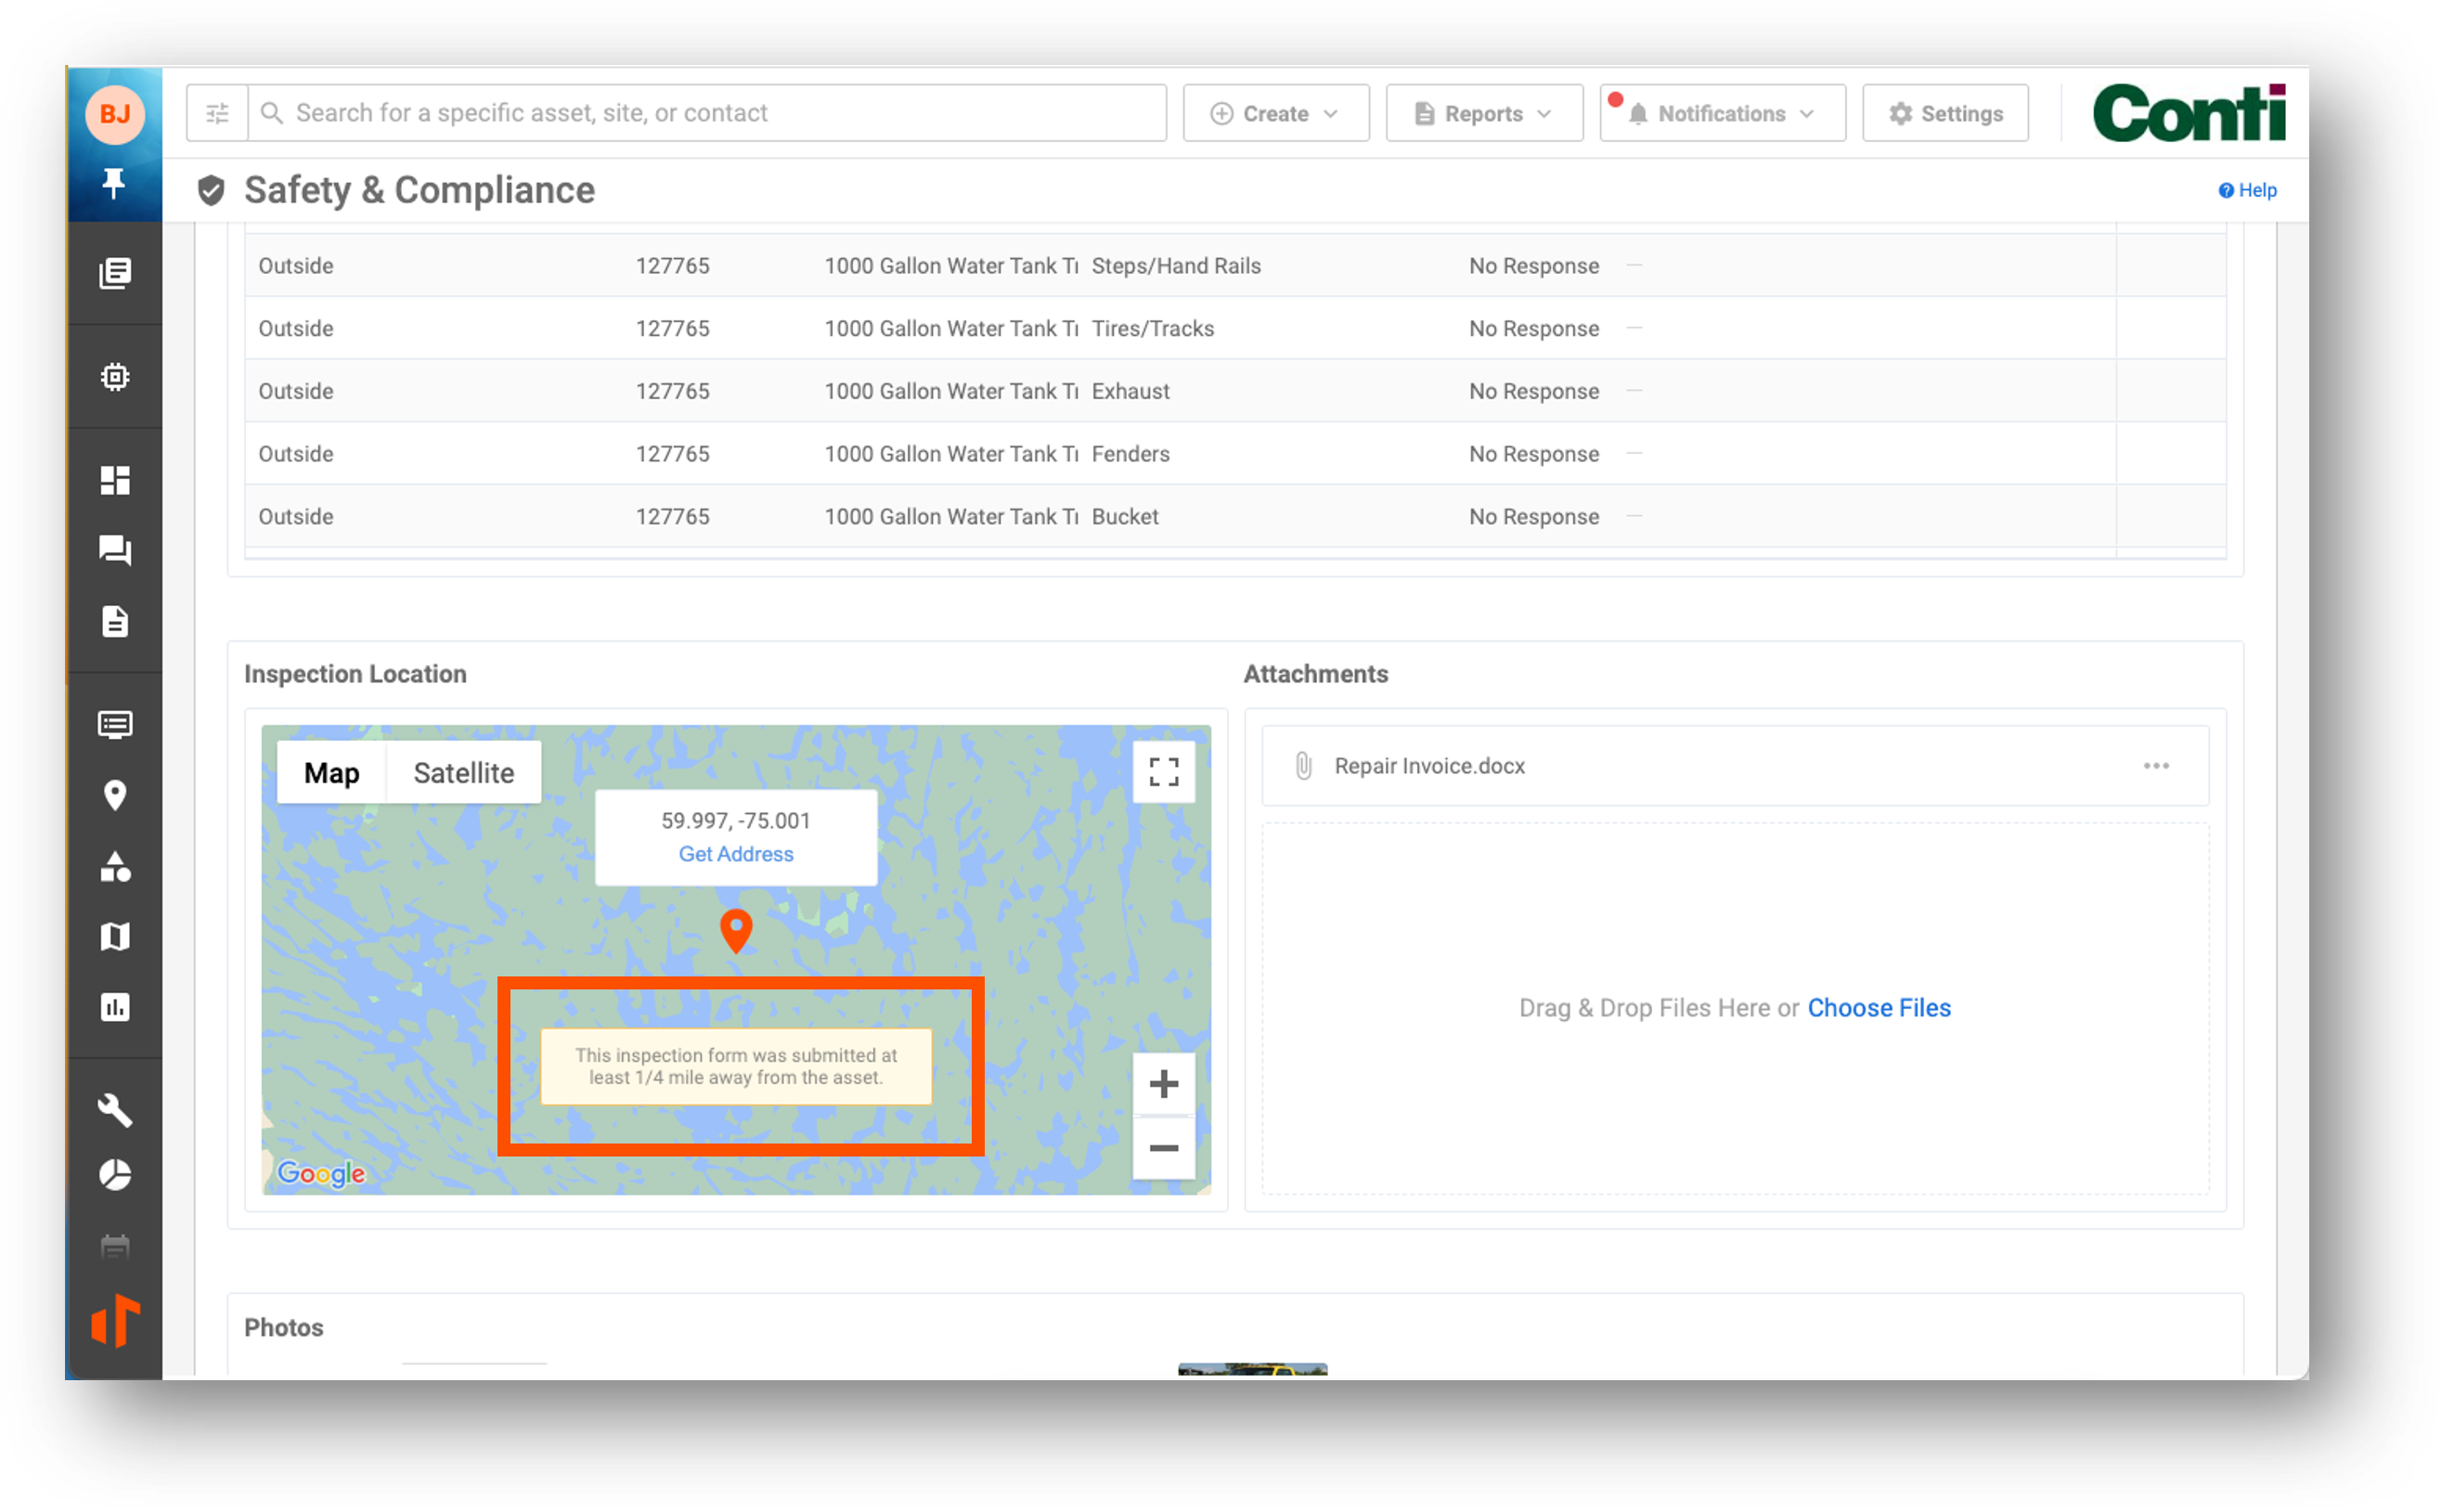Open the chip devices icon in sidebar
Image resolution: width=2441 pixels, height=1512 pixels.
click(115, 377)
